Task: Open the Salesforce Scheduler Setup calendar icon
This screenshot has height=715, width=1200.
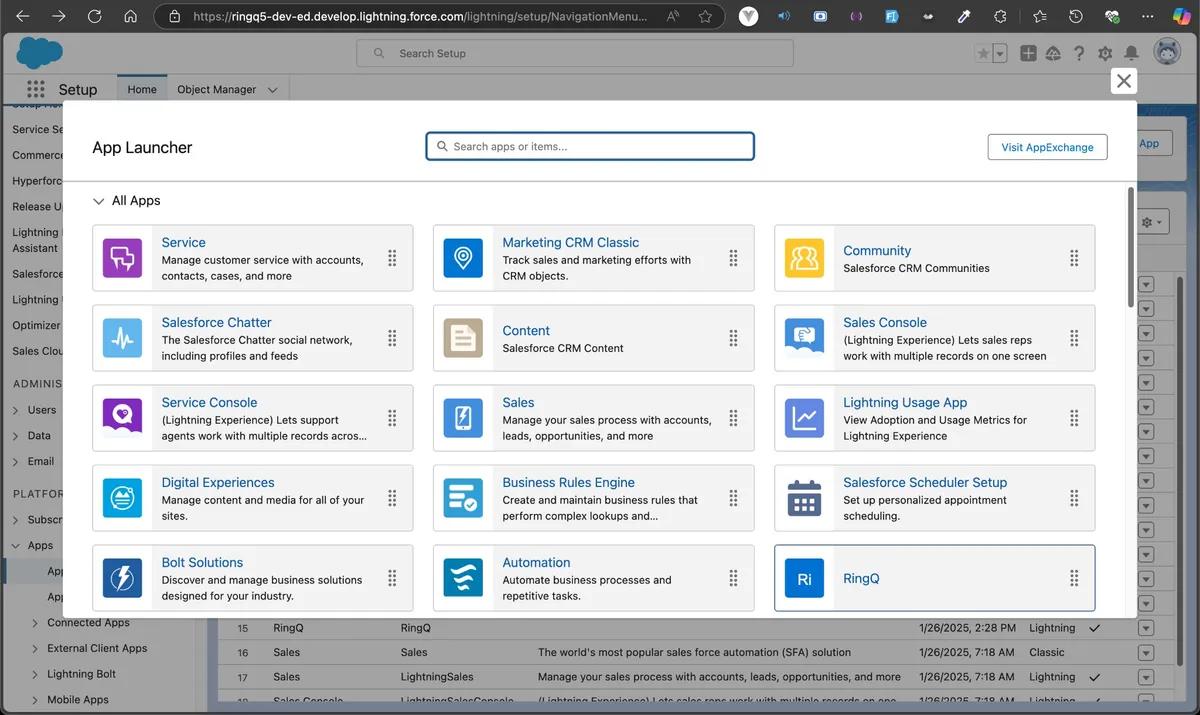Action: 804,498
